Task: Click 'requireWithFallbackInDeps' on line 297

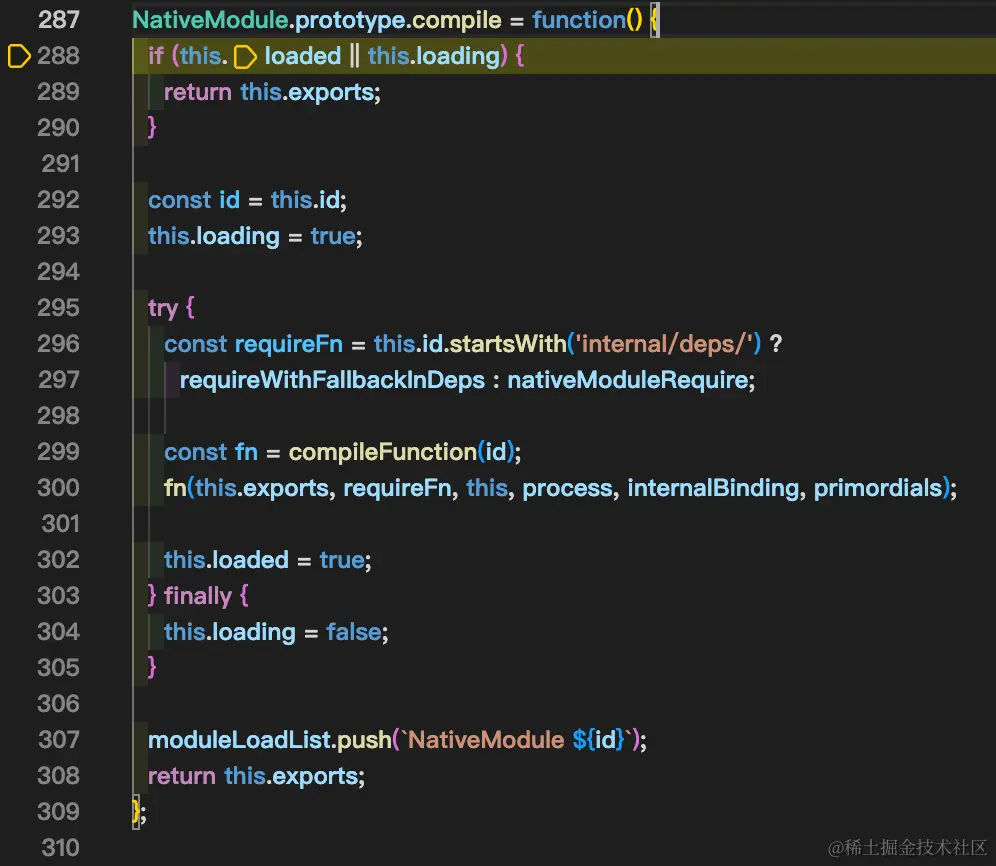Action: pos(332,381)
